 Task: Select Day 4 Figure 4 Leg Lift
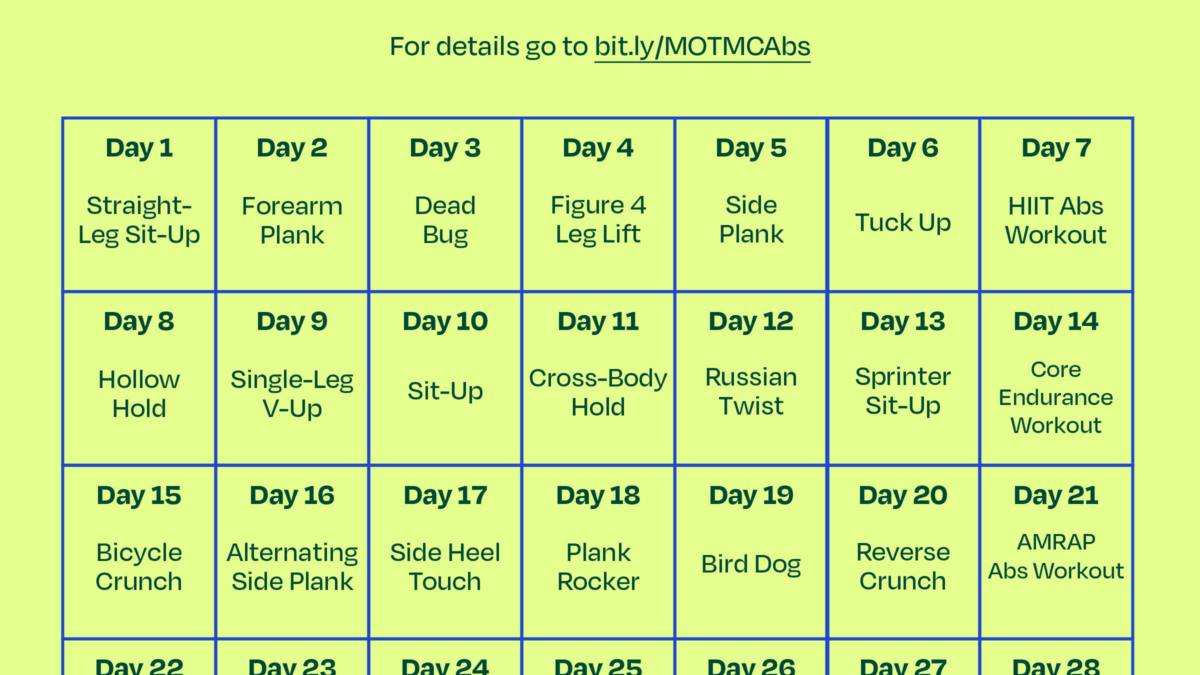tap(598, 205)
